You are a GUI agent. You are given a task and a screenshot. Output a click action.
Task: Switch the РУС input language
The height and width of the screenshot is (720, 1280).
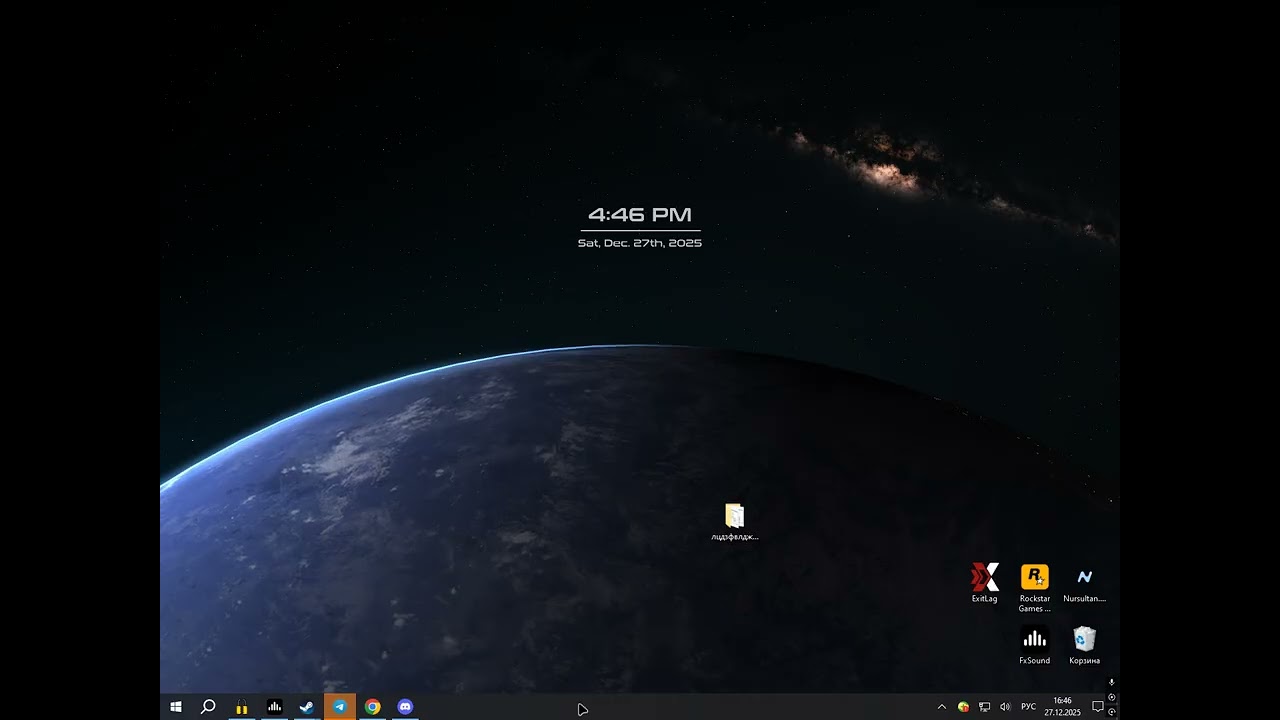click(x=1029, y=707)
